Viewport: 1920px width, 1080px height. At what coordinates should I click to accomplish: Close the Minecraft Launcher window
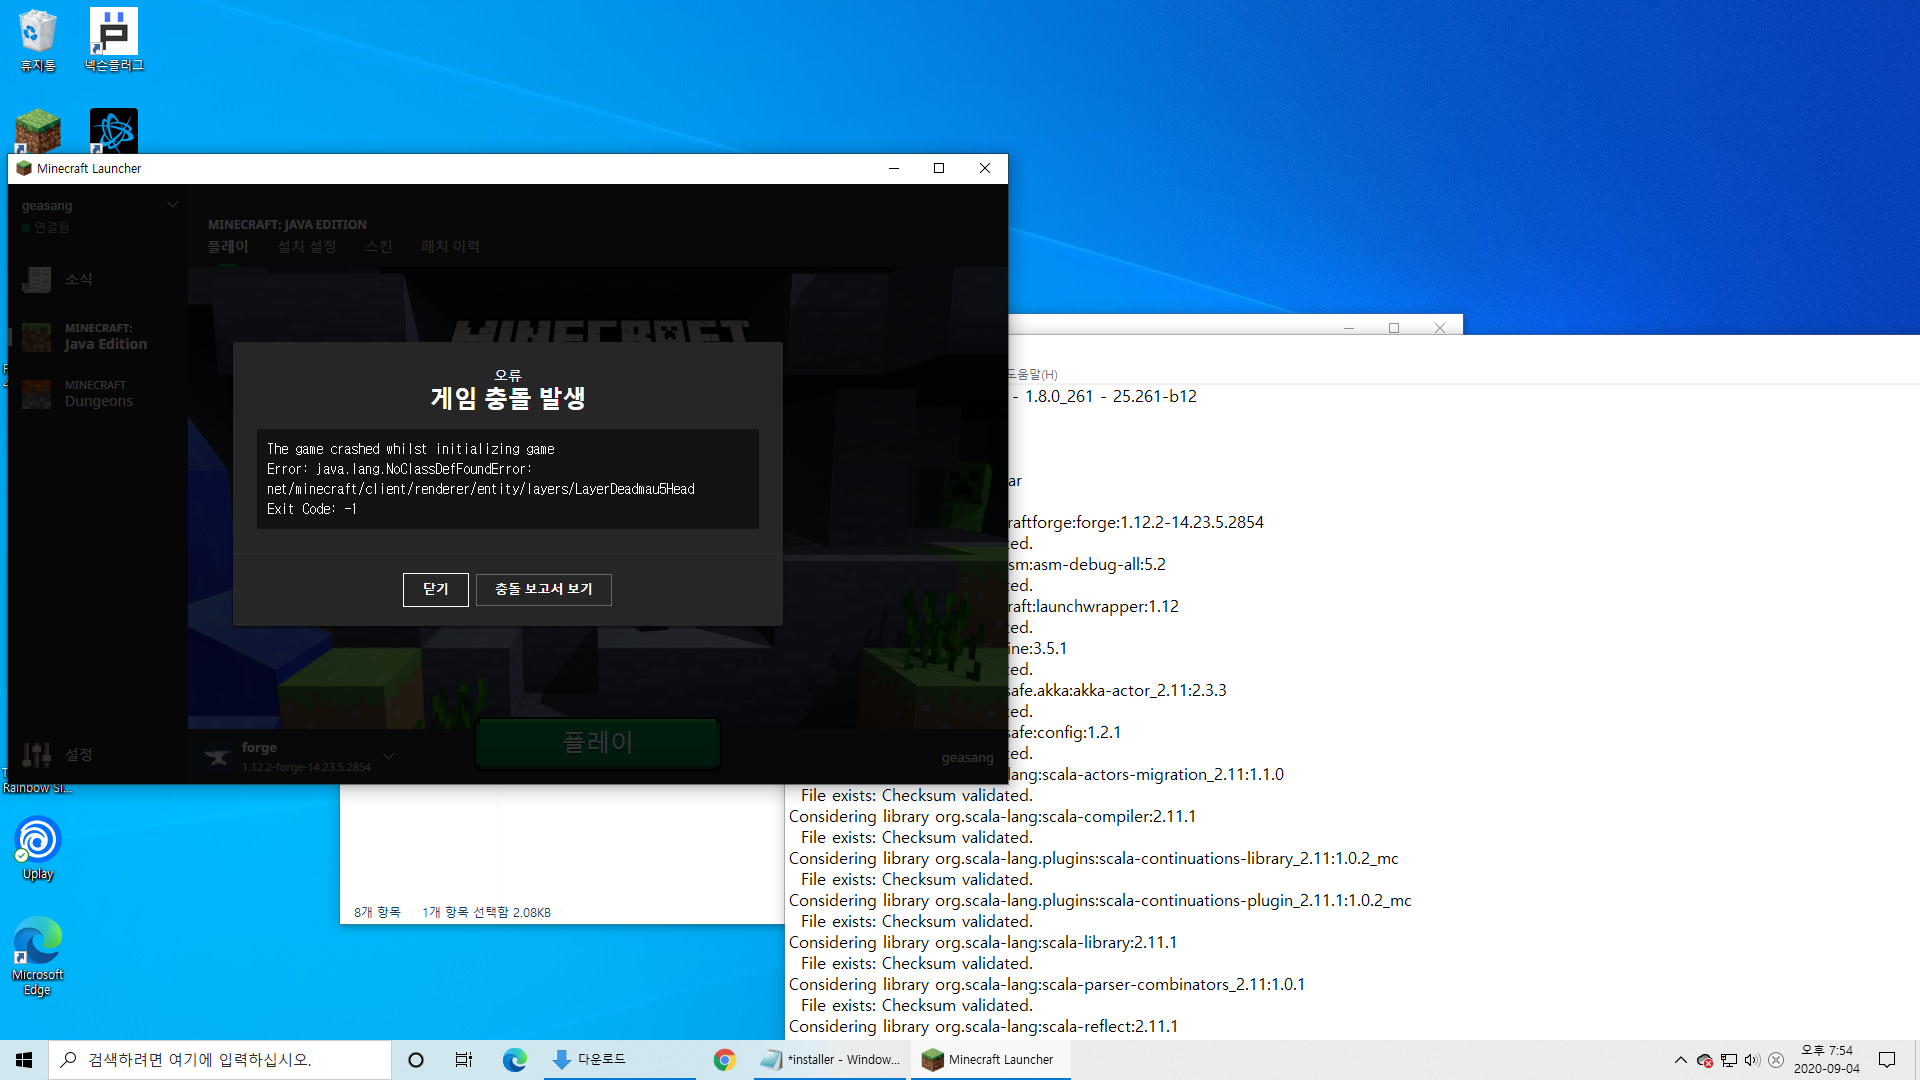985,168
